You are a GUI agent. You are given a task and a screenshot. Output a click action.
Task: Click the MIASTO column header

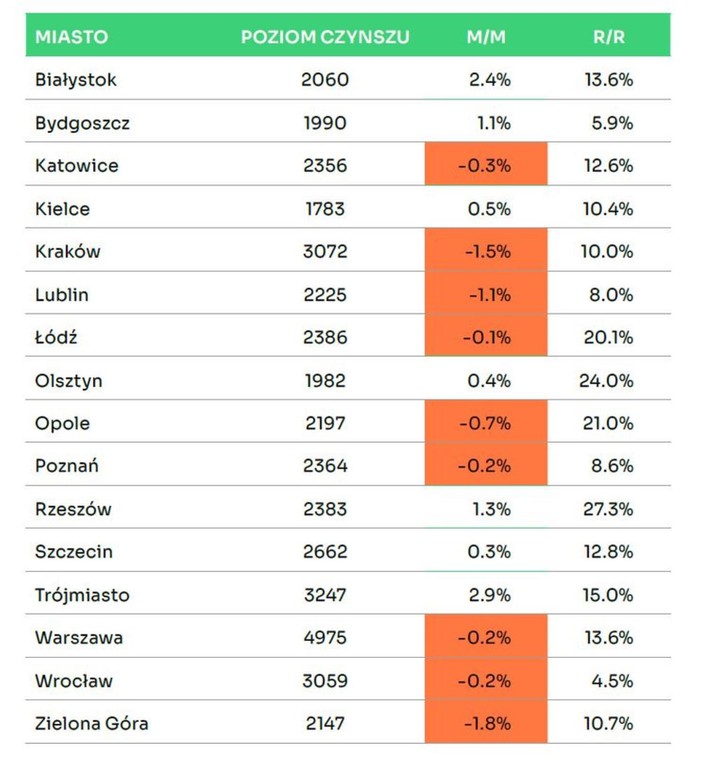[71, 37]
